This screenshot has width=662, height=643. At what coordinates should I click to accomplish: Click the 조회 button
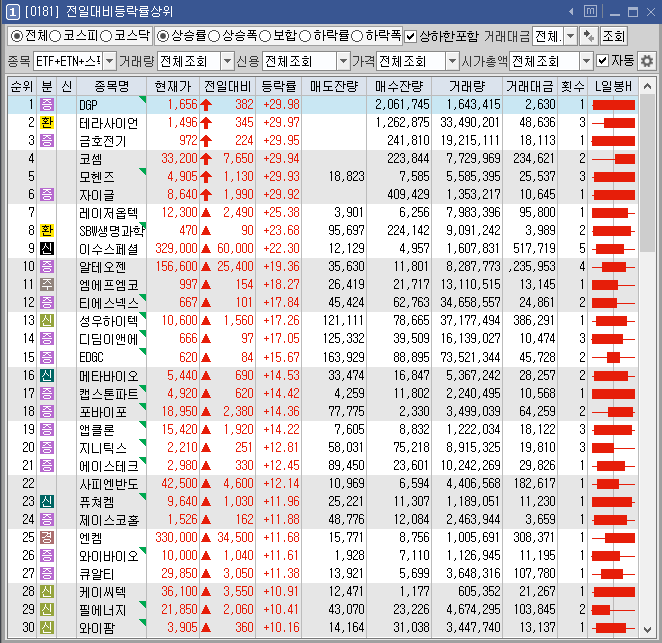(x=613, y=36)
